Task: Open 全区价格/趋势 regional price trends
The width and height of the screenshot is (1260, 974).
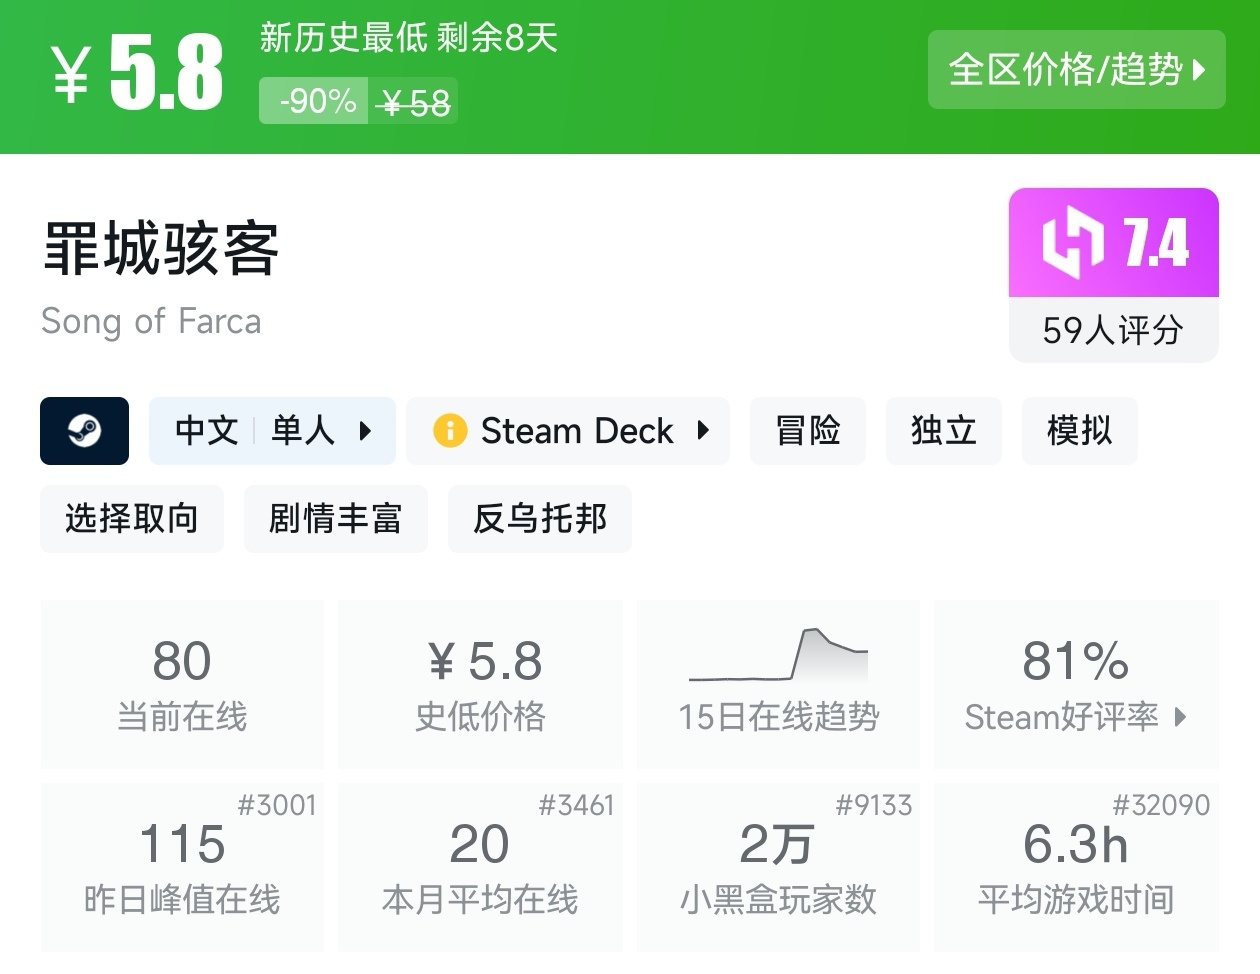Action: tap(1076, 69)
